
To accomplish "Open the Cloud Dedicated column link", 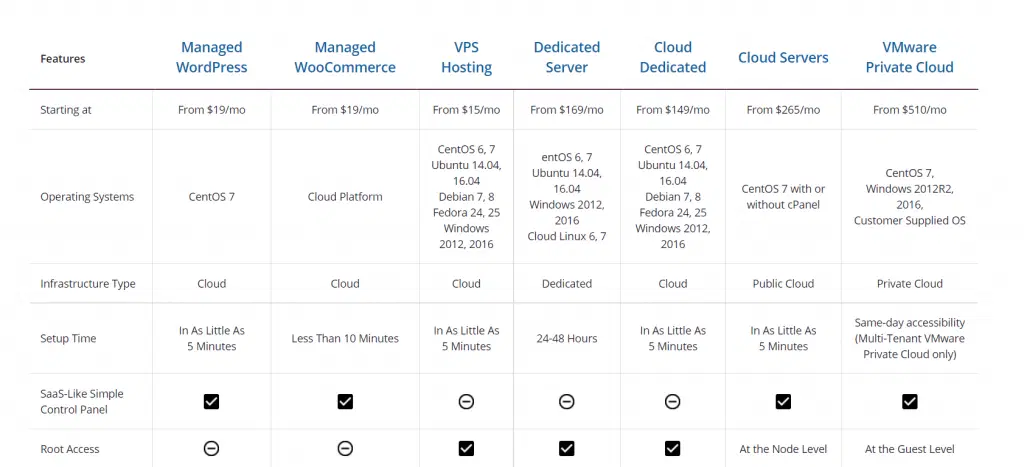I will tap(673, 58).
